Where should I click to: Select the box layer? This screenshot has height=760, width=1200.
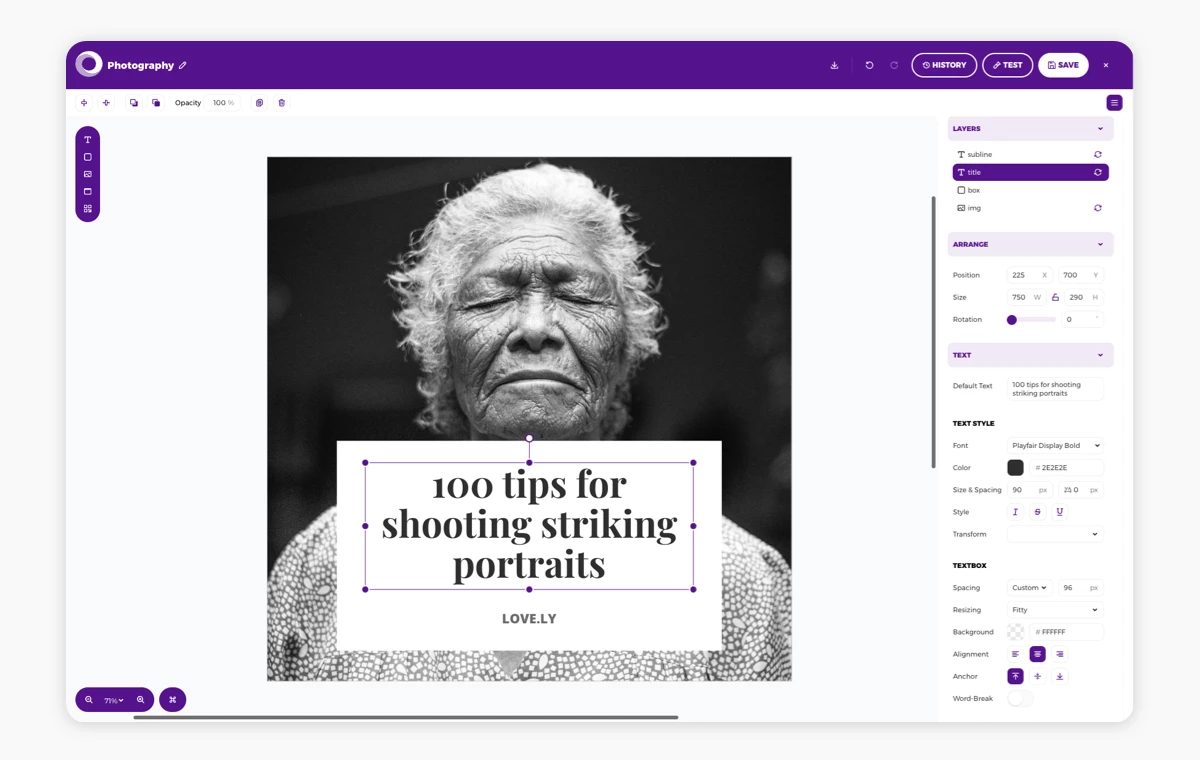click(1030, 190)
